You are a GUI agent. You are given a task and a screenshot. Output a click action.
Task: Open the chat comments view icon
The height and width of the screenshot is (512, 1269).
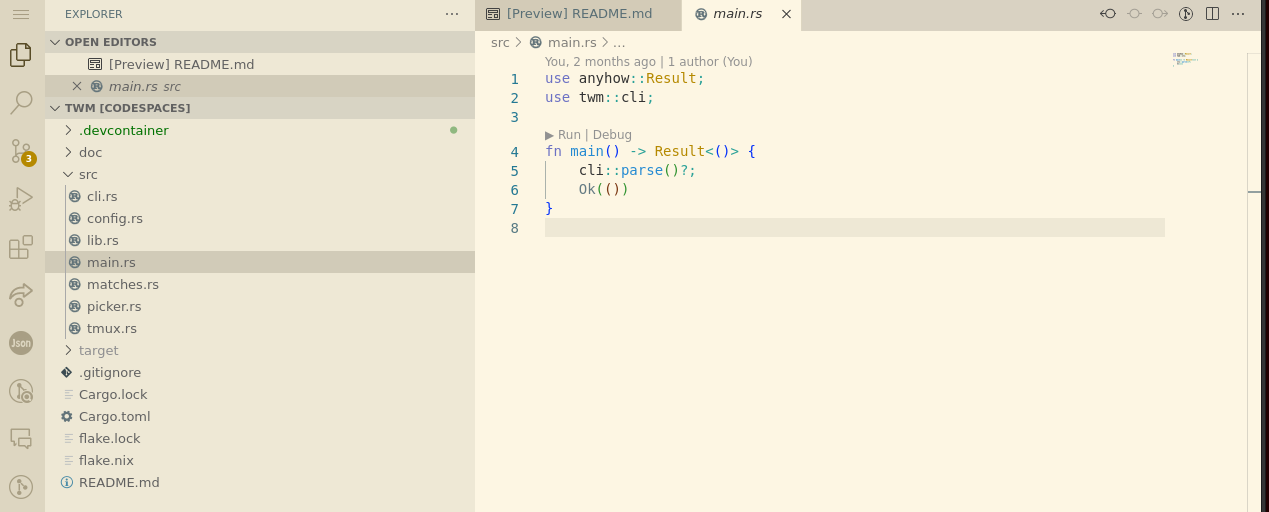[x=21, y=438]
